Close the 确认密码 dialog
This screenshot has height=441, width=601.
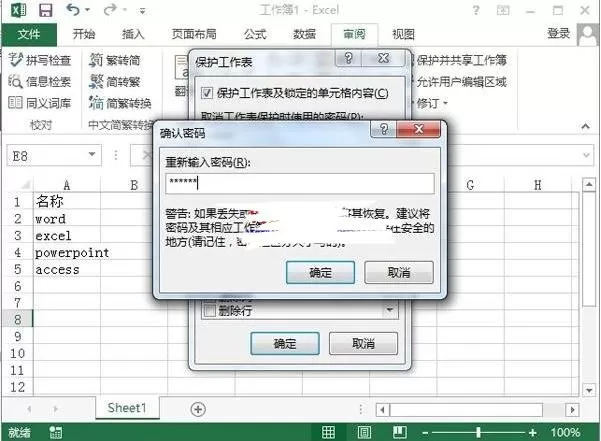click(419, 130)
